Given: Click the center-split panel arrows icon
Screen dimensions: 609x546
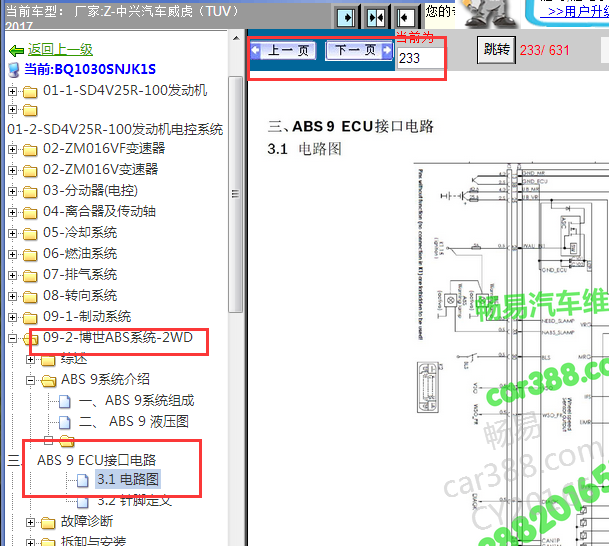Looking at the screenshot, I should pyautogui.click(x=376, y=17).
